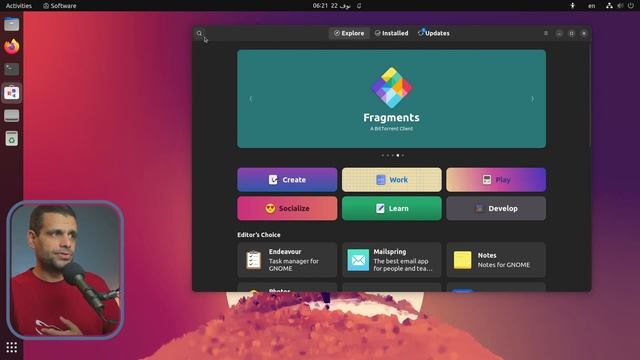Click Ubuntu Software dock icon
This screenshot has width=640, height=360.
pos(11,93)
